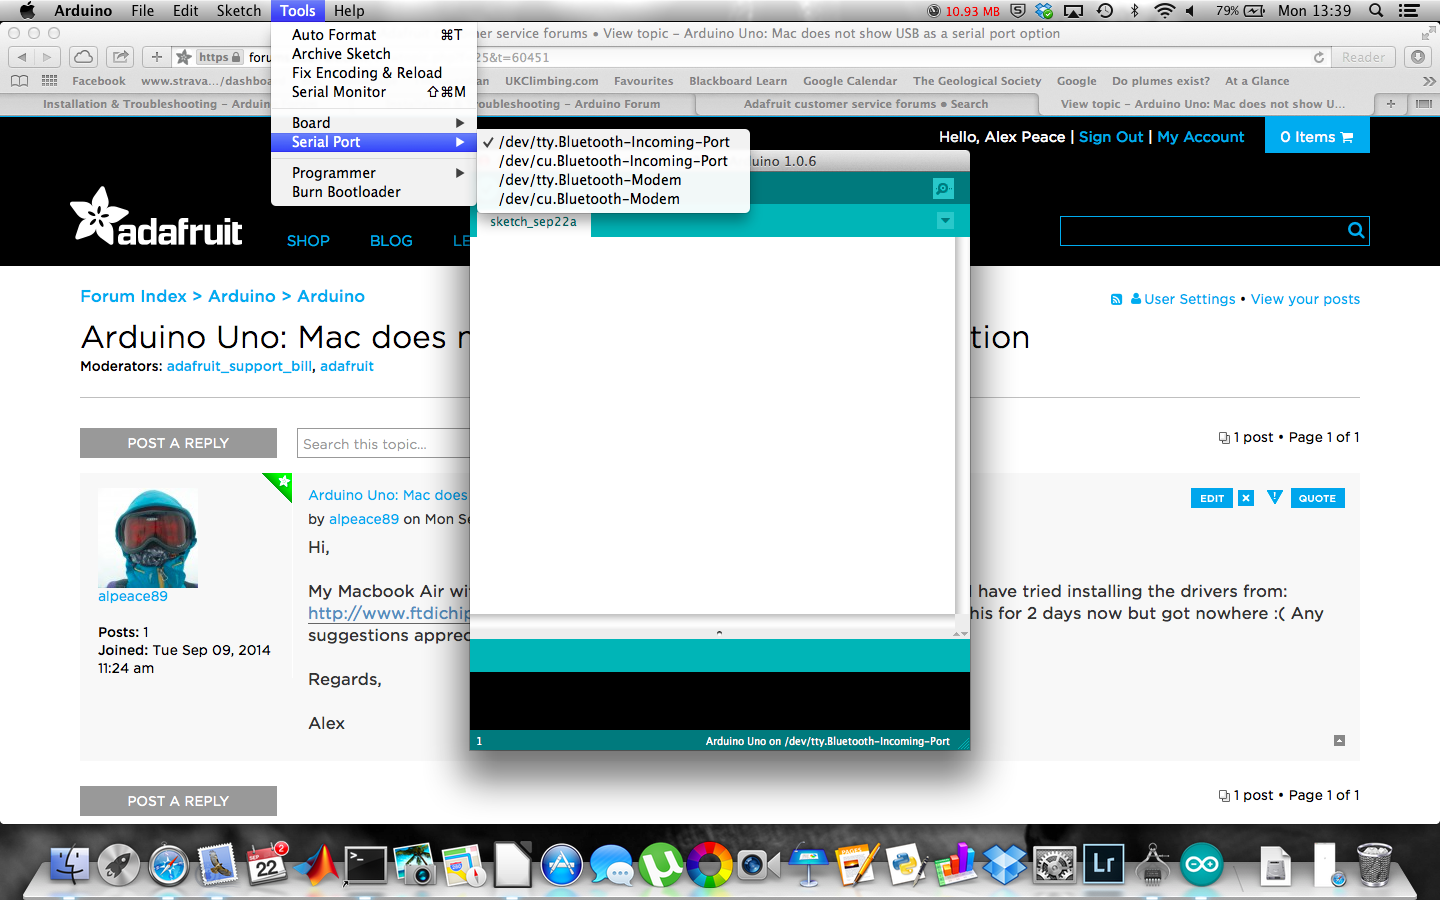Open the User Settings link
1440x900 pixels.
pyautogui.click(x=1190, y=299)
